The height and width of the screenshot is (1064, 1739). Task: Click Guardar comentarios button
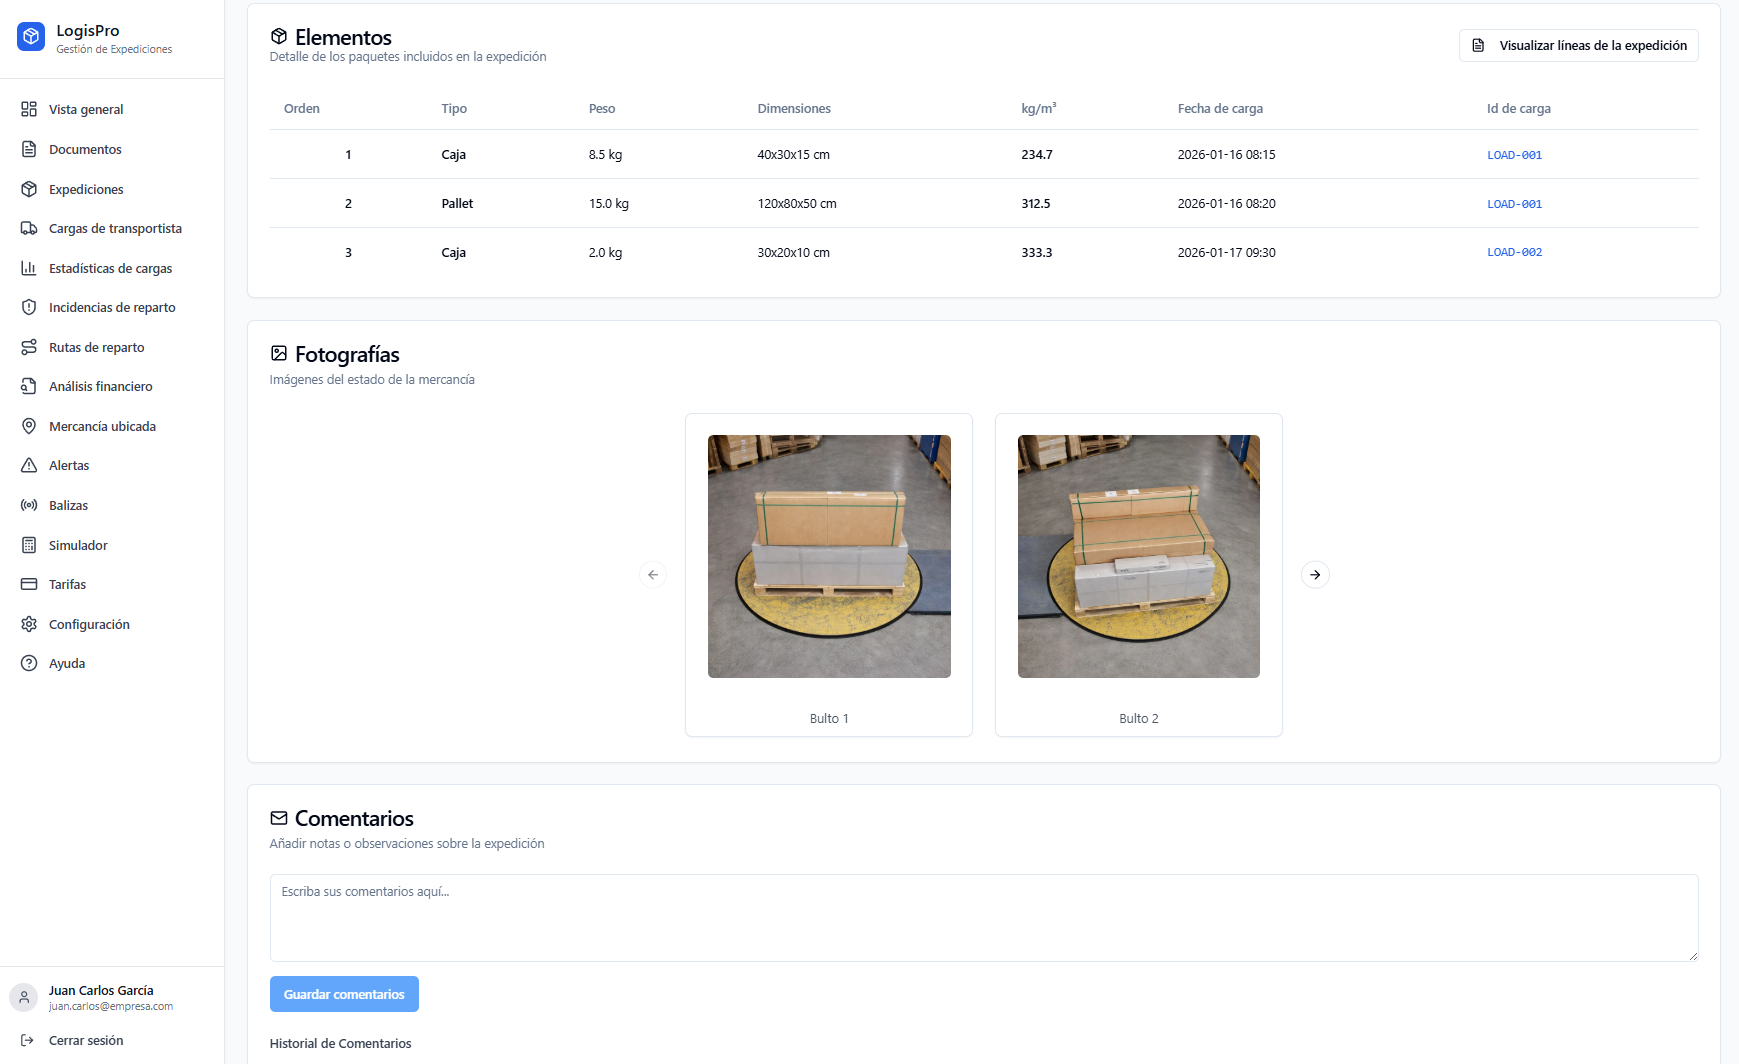(344, 994)
